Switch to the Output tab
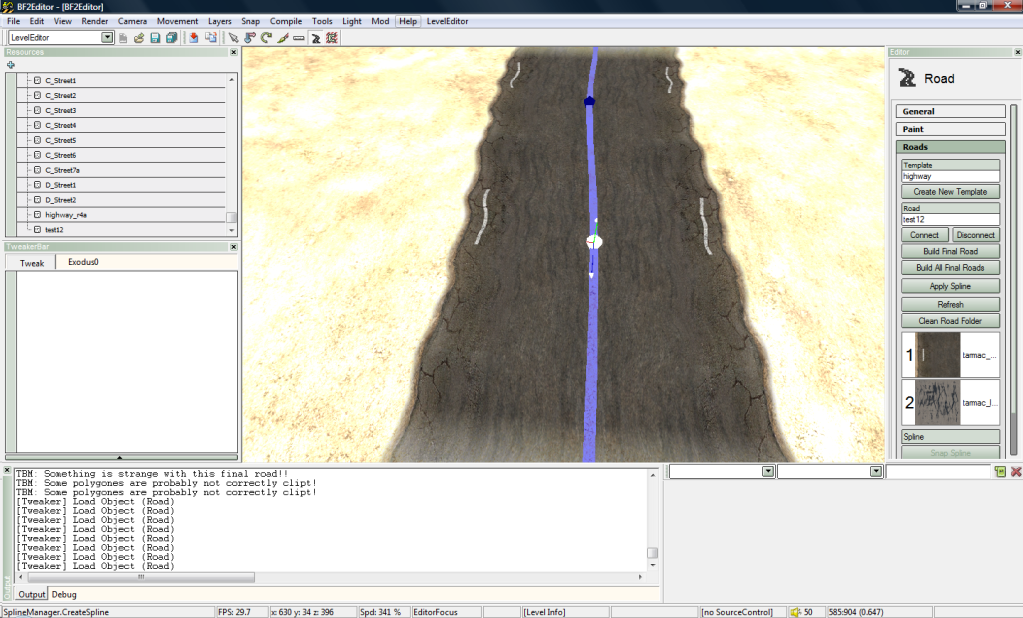The width and height of the screenshot is (1023, 618). (x=31, y=595)
